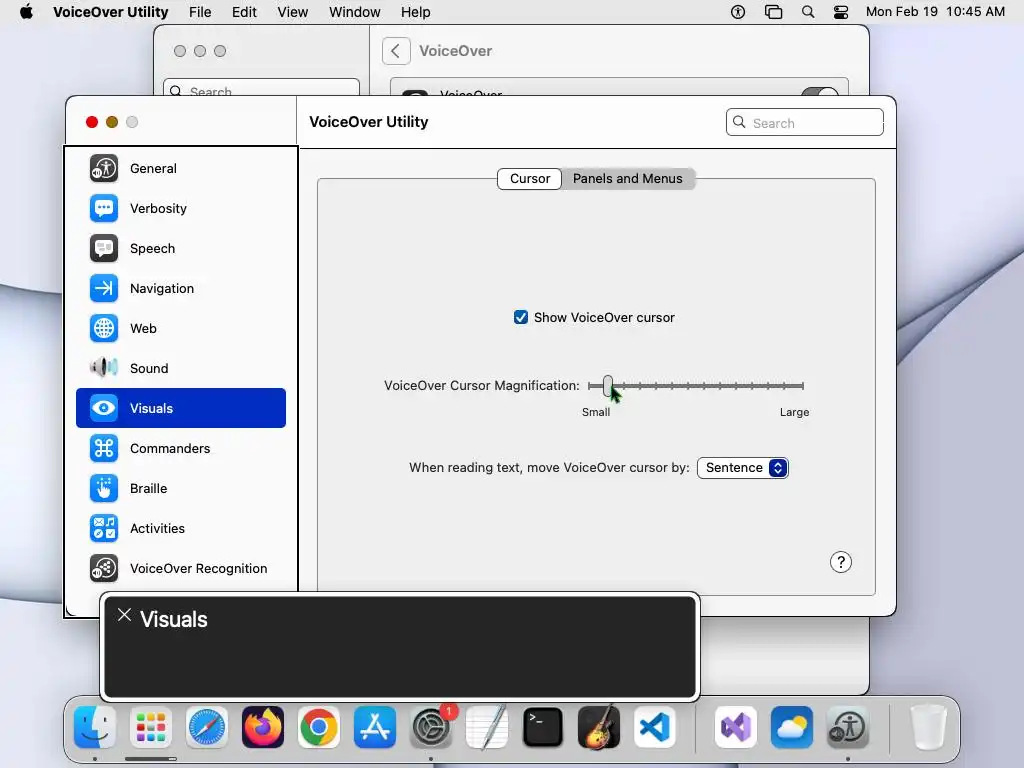Click the "Navigation" sidebar label
The image size is (1024, 768).
[x=162, y=289]
